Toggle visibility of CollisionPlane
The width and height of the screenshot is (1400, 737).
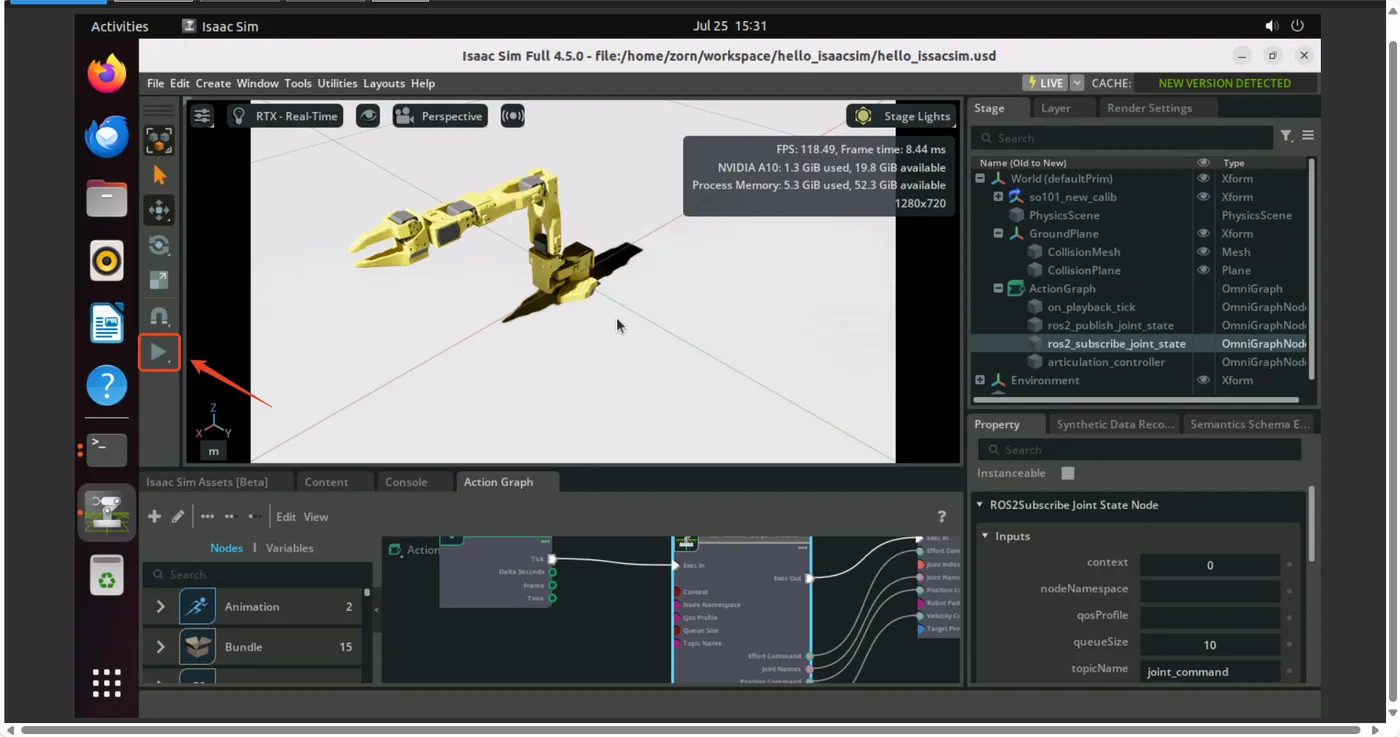1203,270
